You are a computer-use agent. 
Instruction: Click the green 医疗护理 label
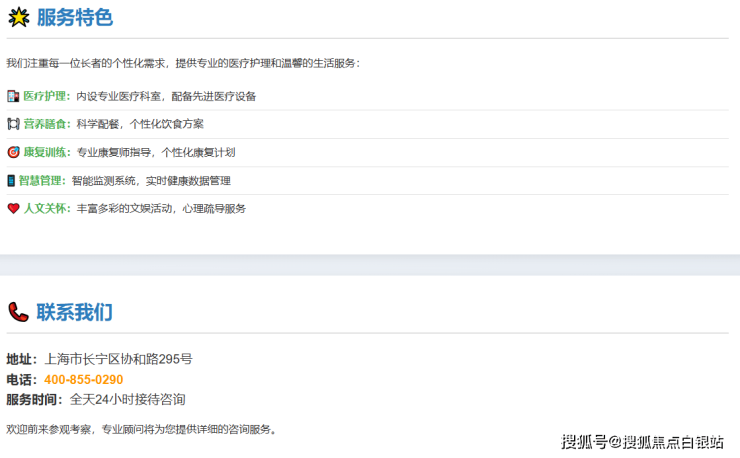click(x=47, y=96)
